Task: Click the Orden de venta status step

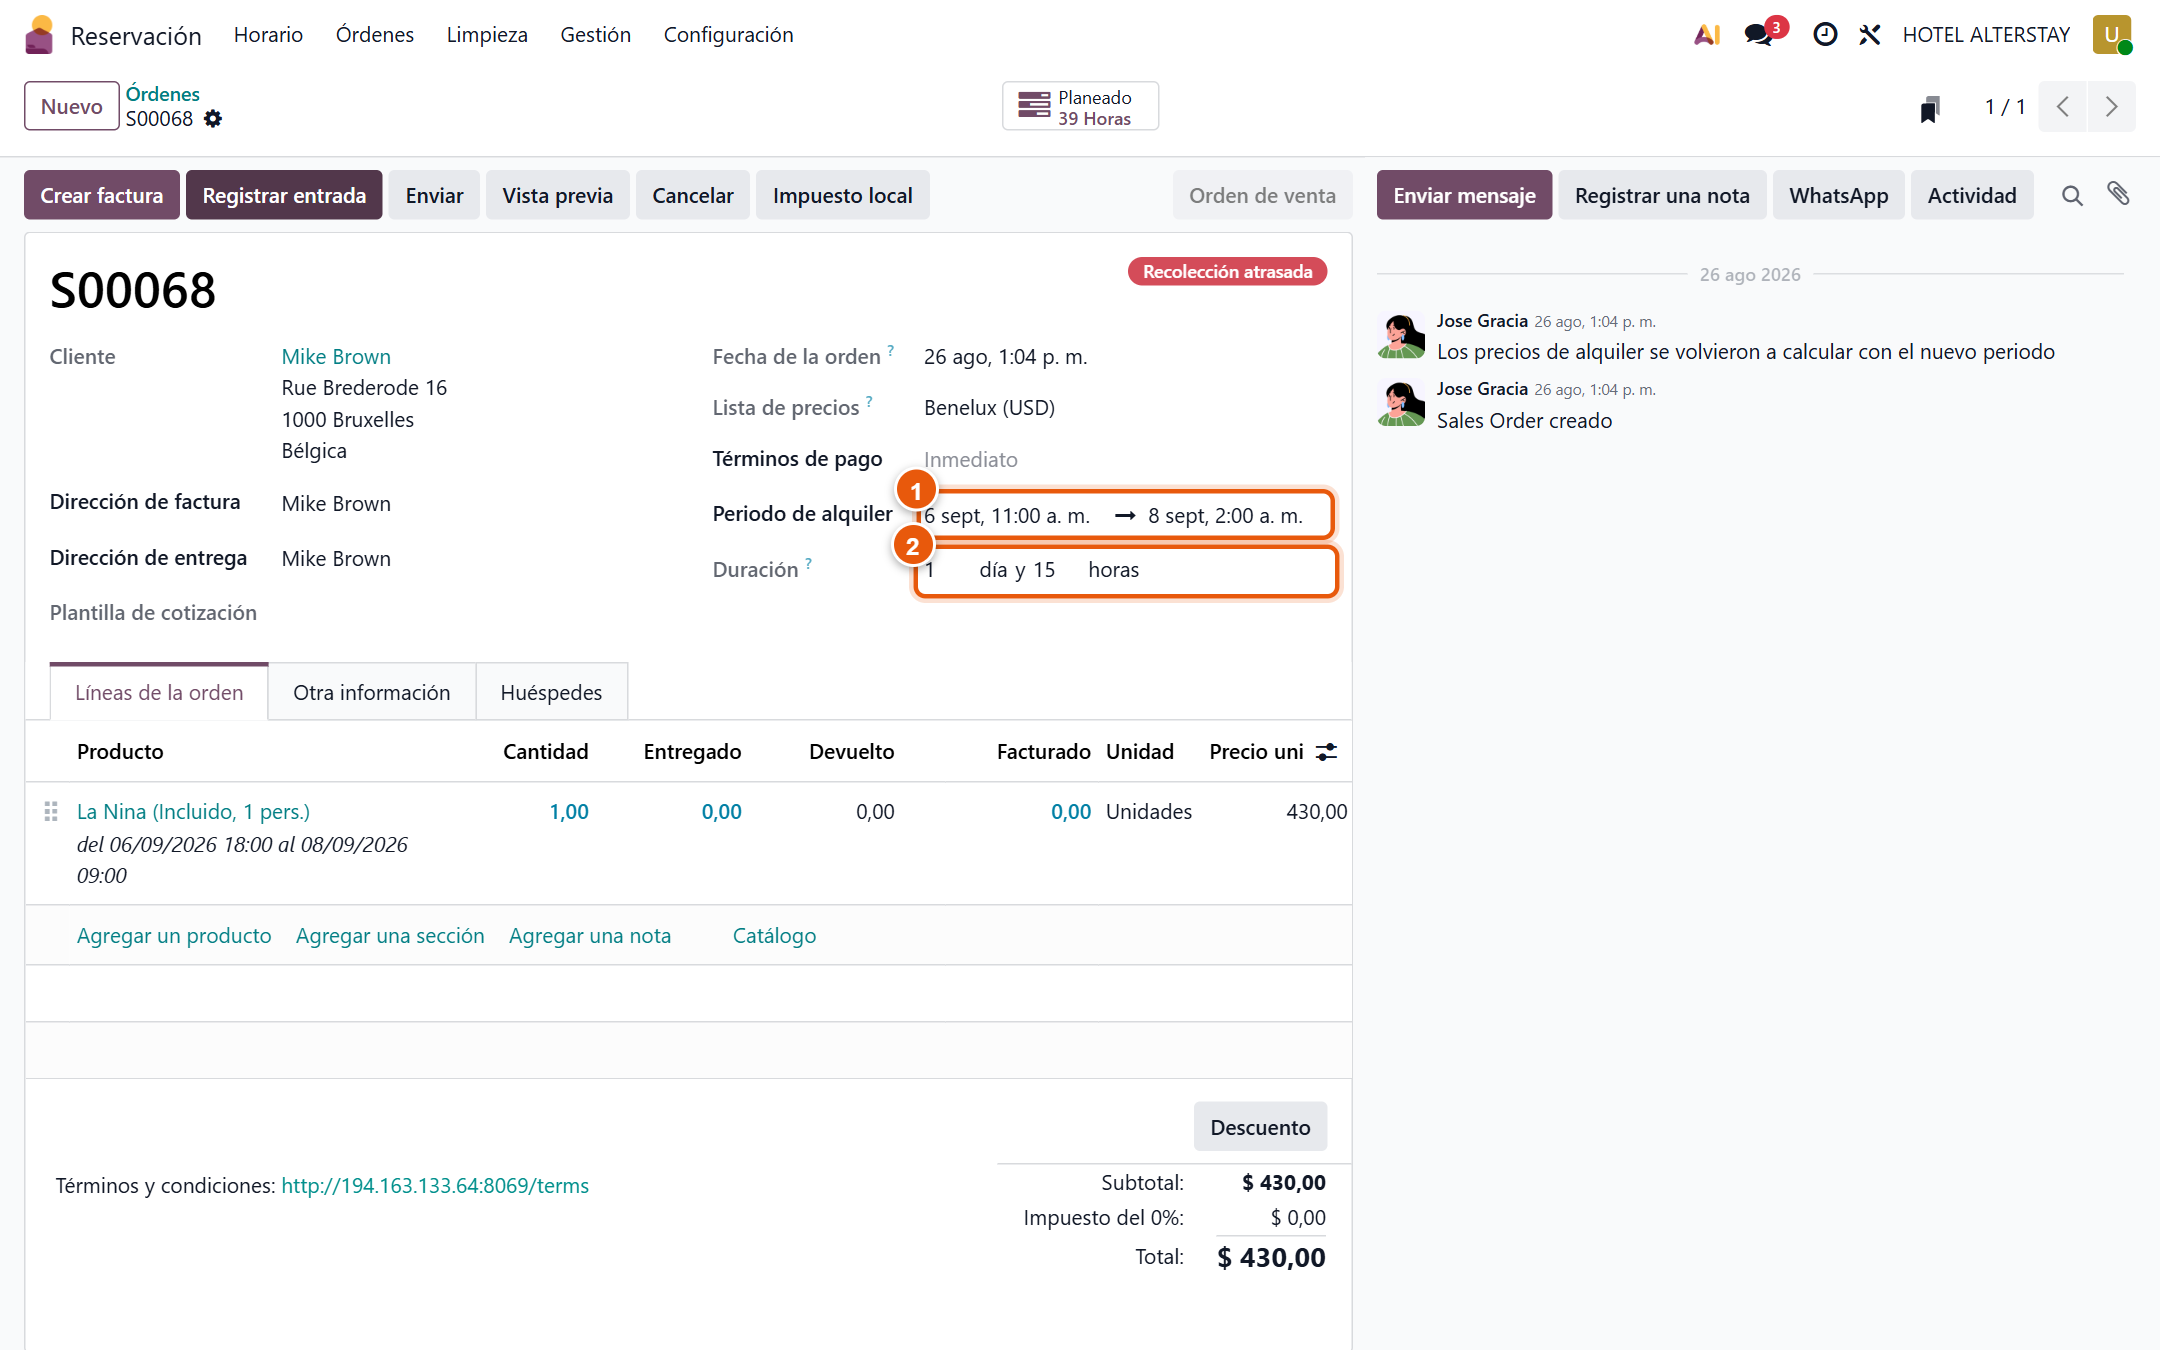Action: pos(1262,195)
